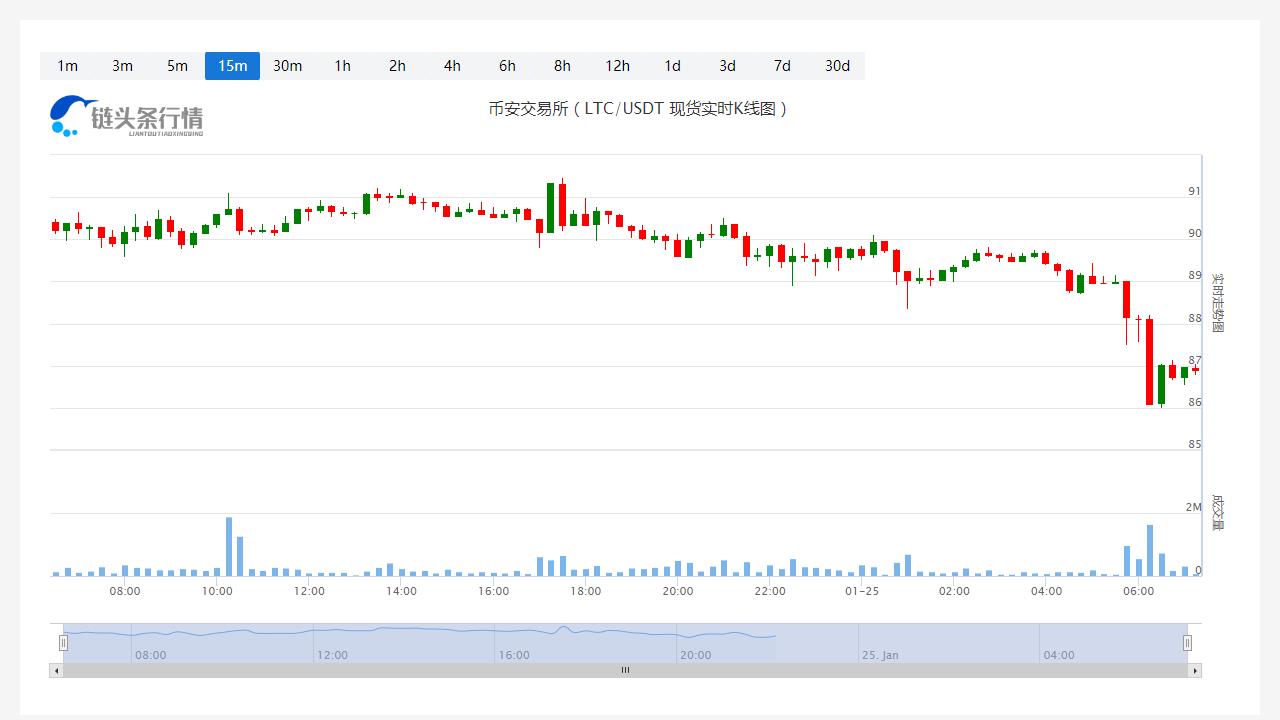The image size is (1280, 720).
Task: Select the 12h interval tab
Action: [x=617, y=66]
